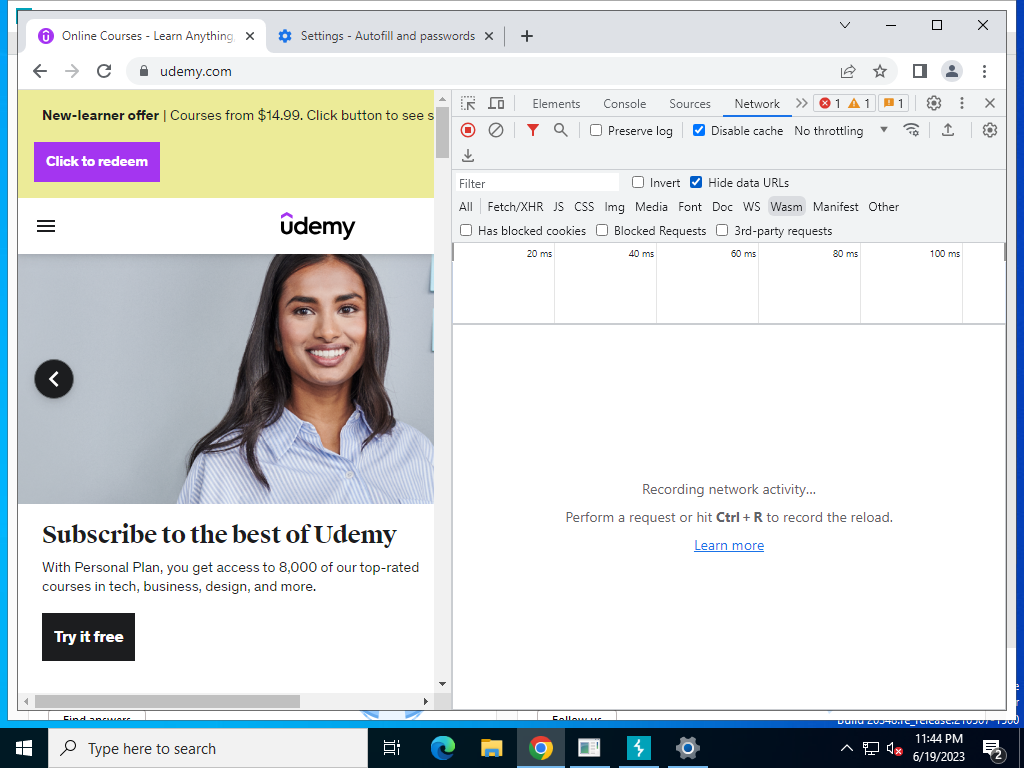Click the horizontal page scrollbar thumb
This screenshot has width=1024, height=768.
(167, 701)
